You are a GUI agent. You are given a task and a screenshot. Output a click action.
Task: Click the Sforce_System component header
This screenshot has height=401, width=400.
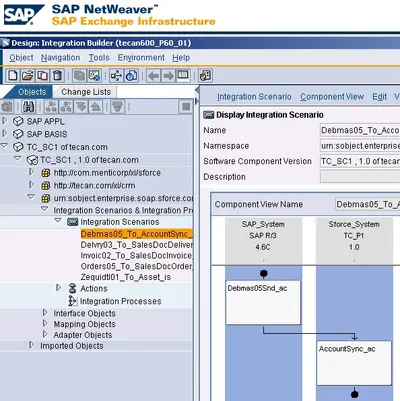coord(354,240)
